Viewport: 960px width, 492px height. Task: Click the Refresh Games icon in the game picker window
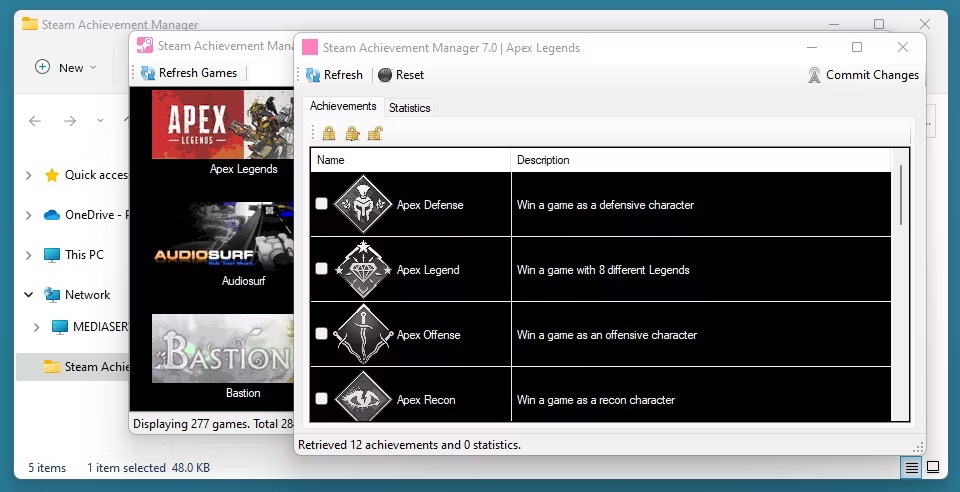(148, 73)
